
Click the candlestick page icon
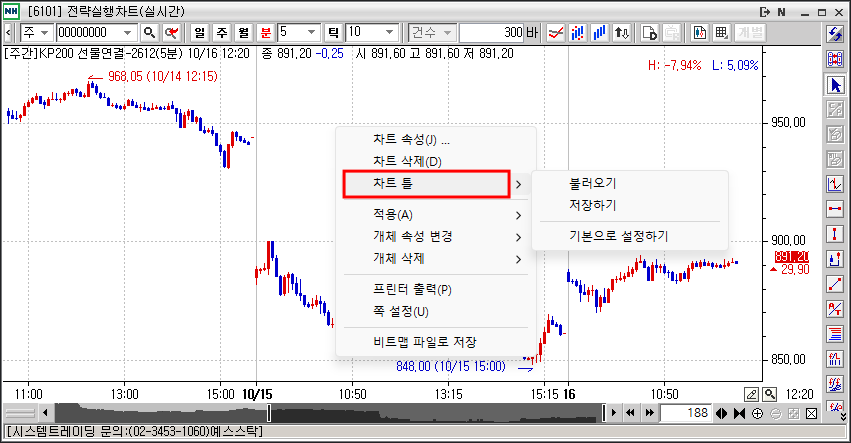(700, 33)
